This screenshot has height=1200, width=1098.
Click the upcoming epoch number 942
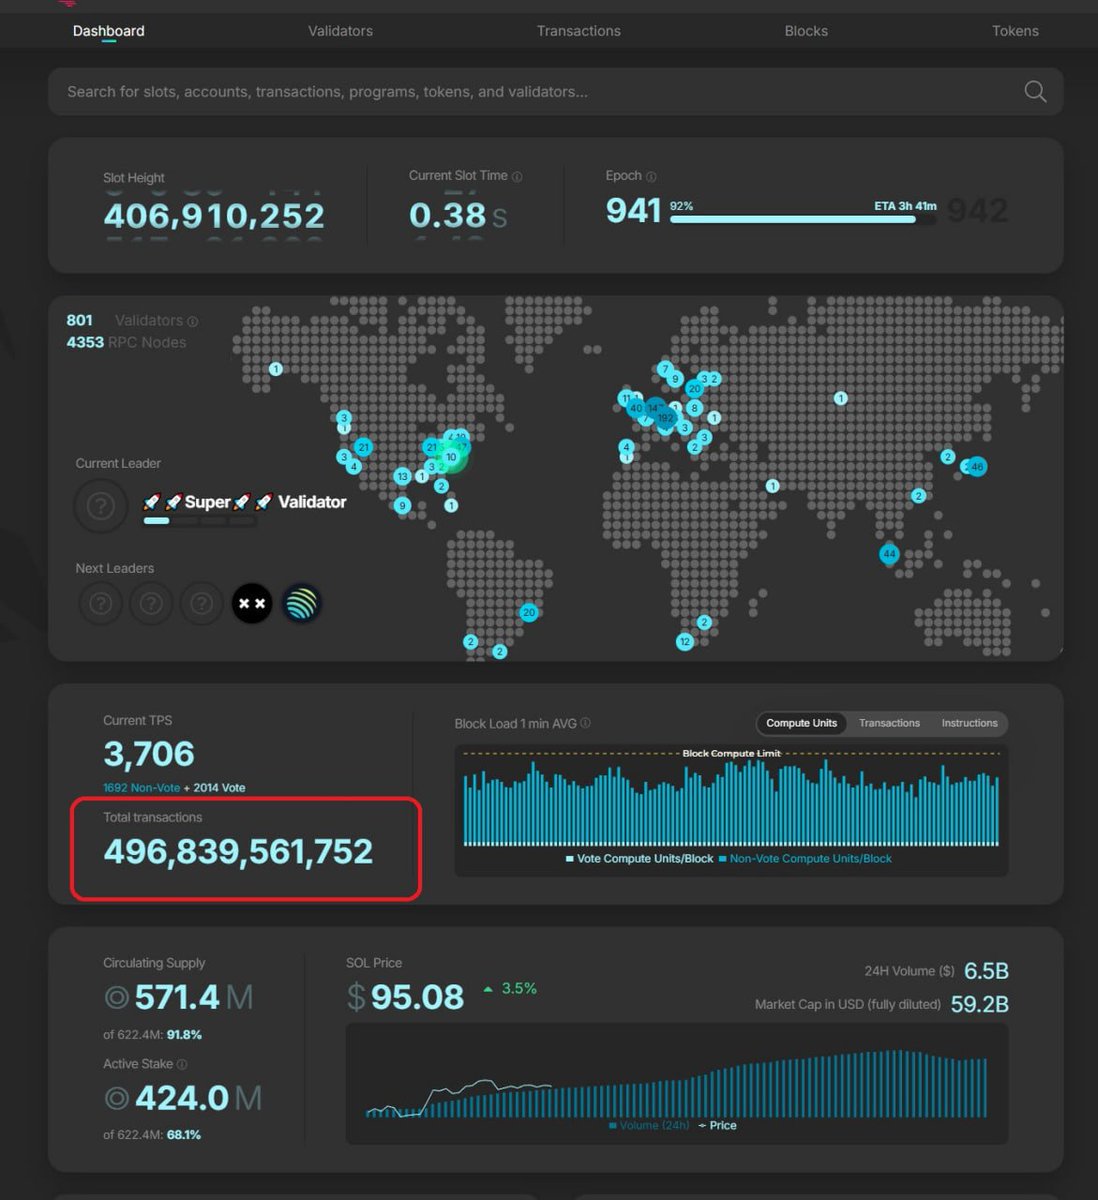click(x=977, y=211)
